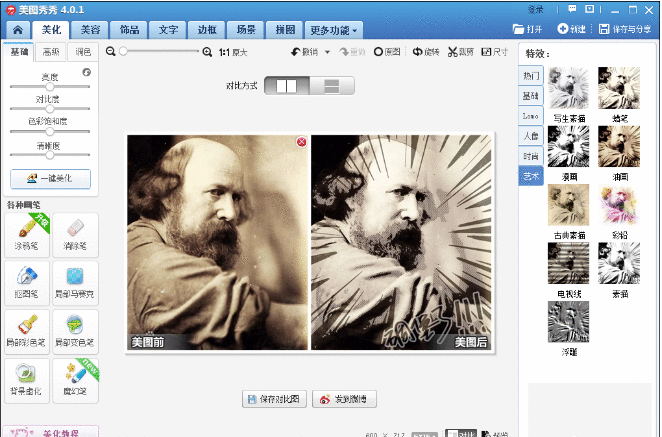Apply the 蜡笔 crayon effect thumbnail

(x=619, y=88)
